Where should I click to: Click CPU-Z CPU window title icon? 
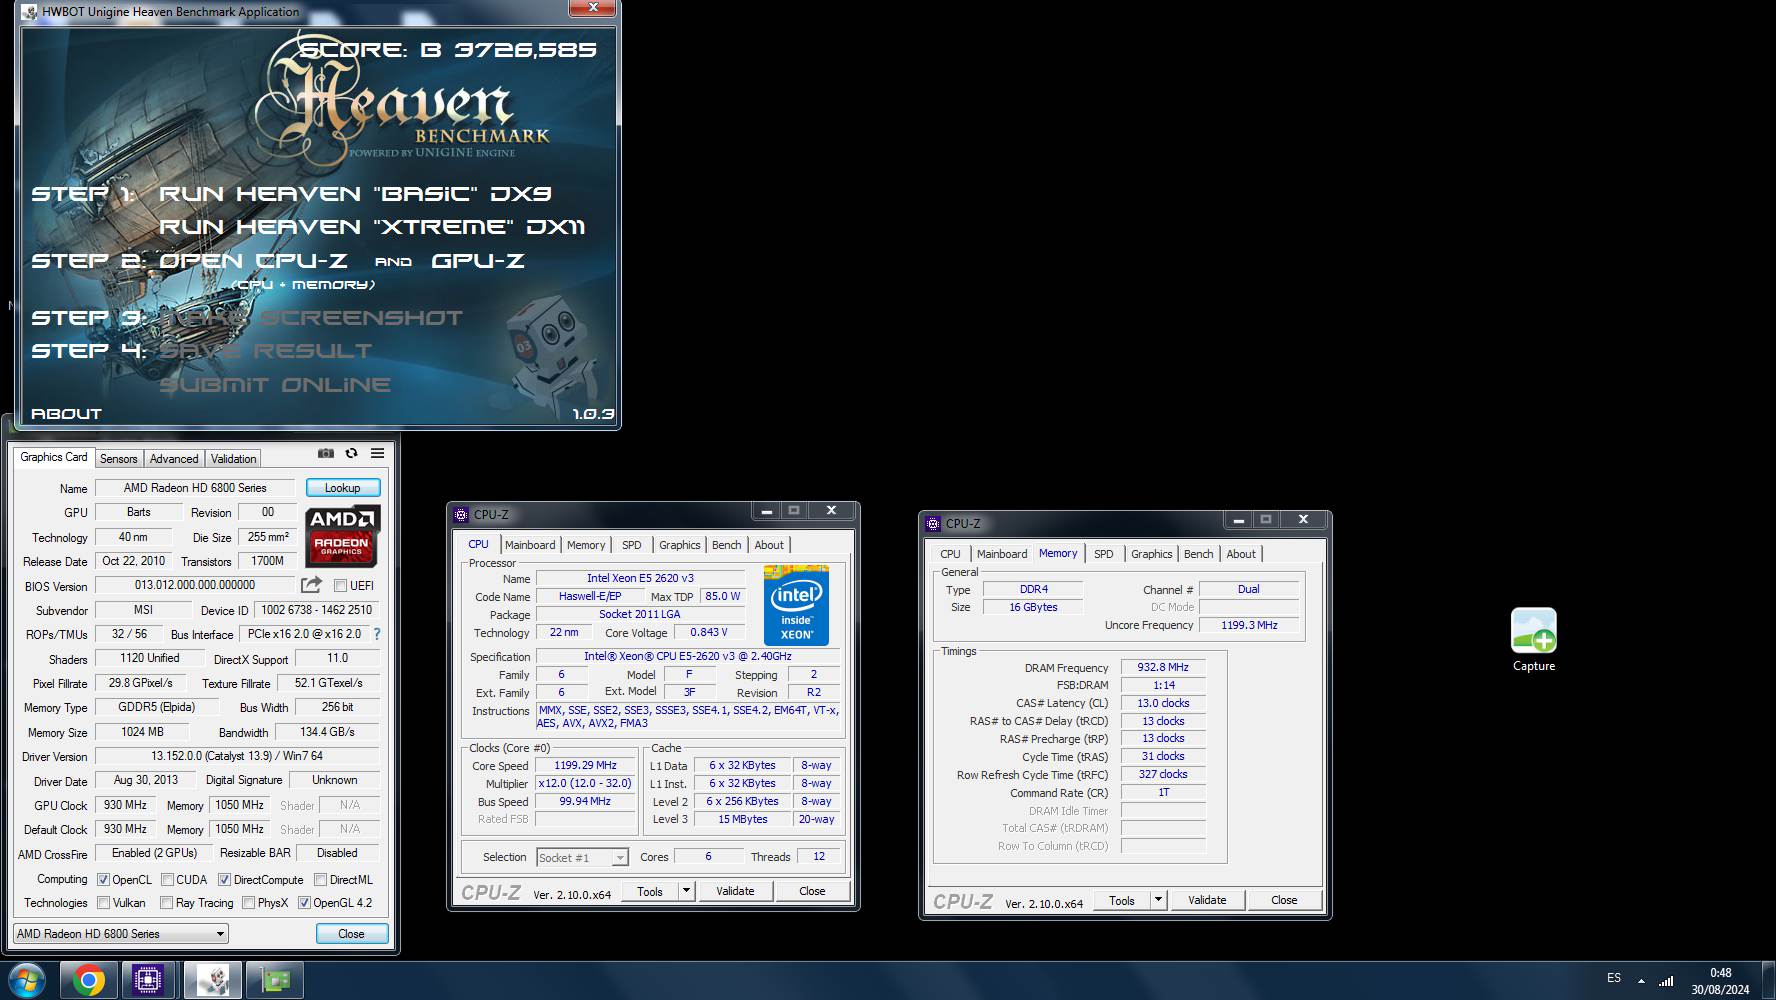click(461, 514)
